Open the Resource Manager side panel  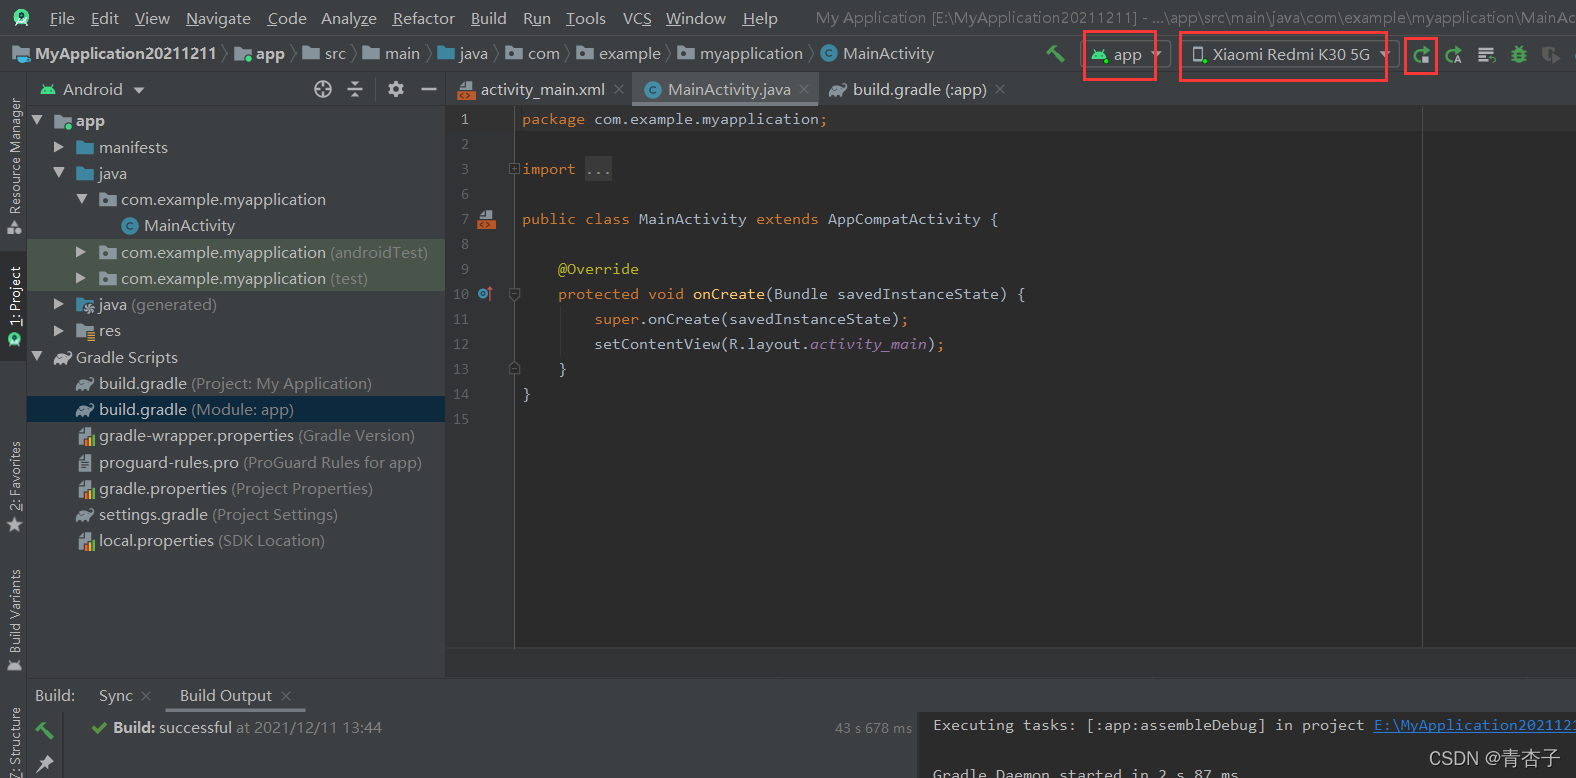coord(14,166)
